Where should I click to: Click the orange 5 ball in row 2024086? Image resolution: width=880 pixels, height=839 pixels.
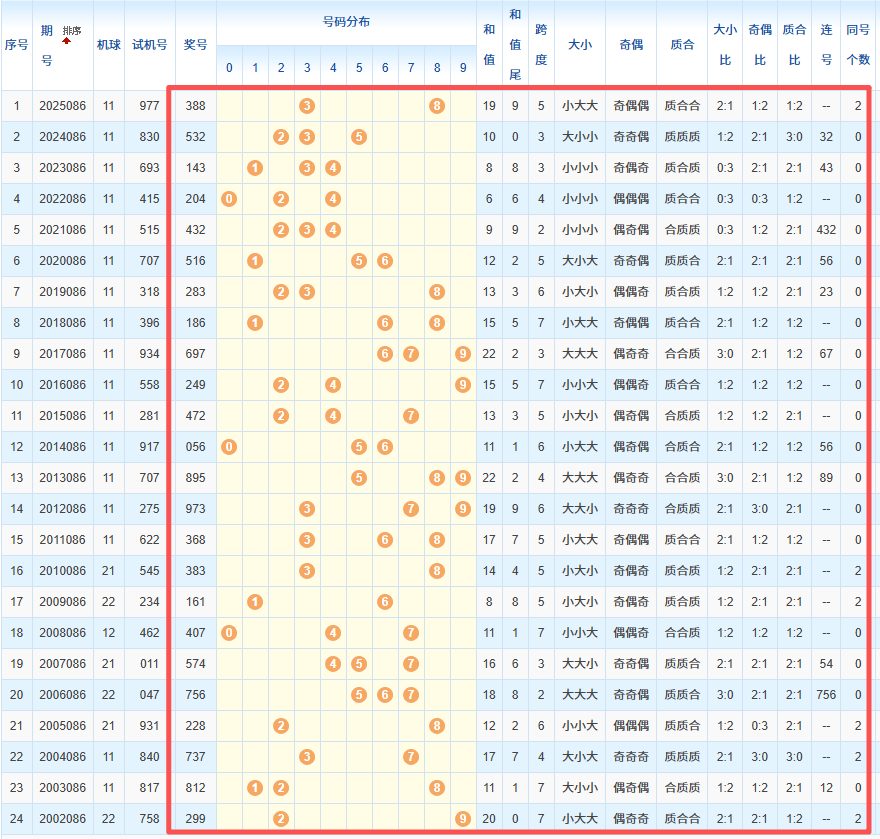[359, 137]
